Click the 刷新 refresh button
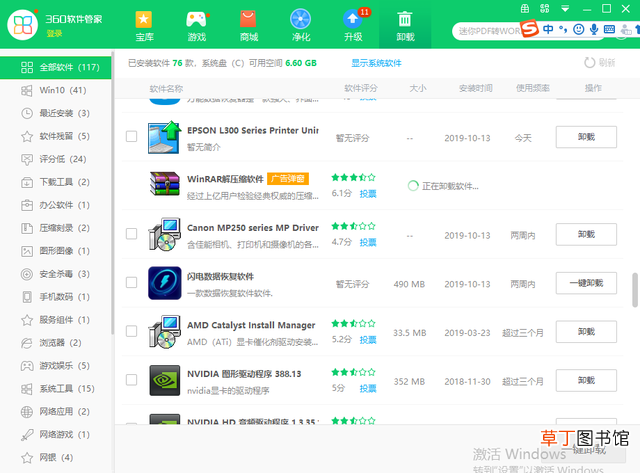This screenshot has height=473, width=640. tap(599, 62)
